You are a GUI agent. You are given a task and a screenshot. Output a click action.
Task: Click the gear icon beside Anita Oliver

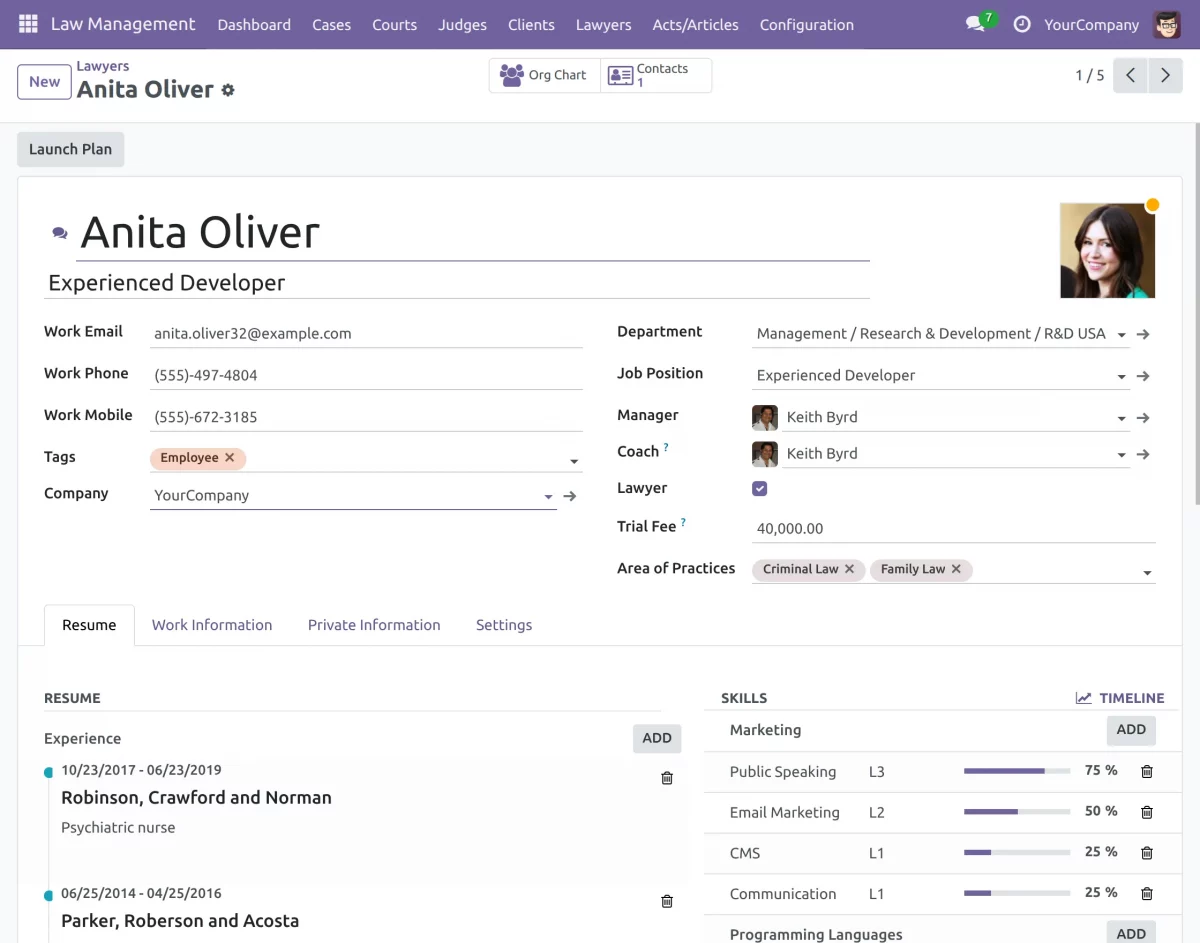228,90
